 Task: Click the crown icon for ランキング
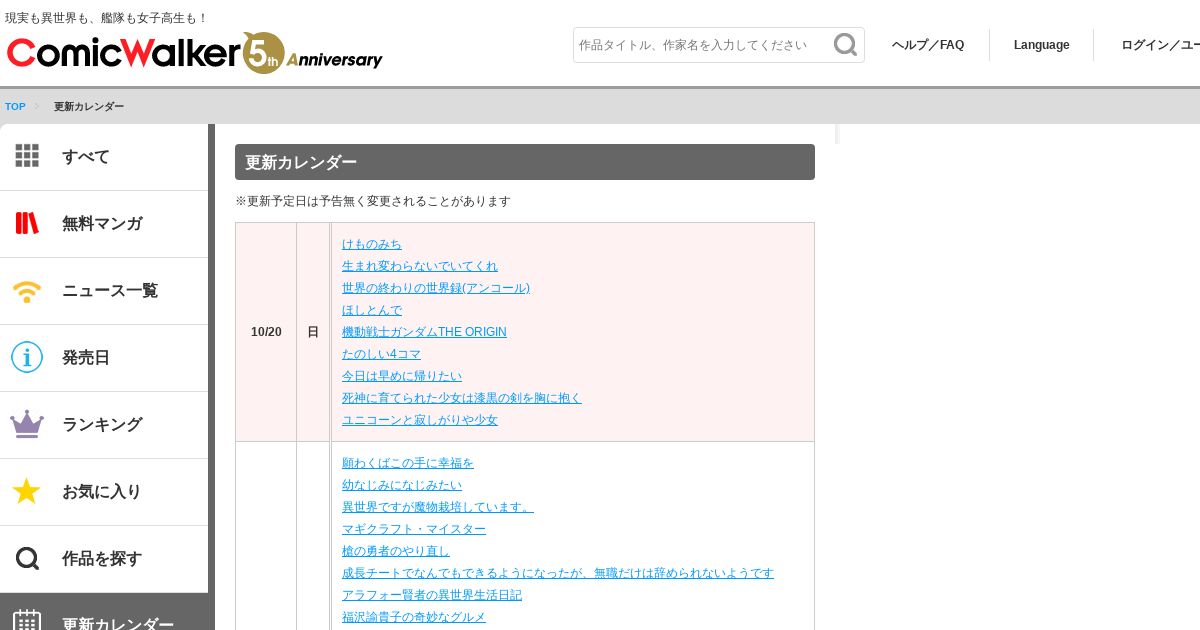(x=27, y=424)
